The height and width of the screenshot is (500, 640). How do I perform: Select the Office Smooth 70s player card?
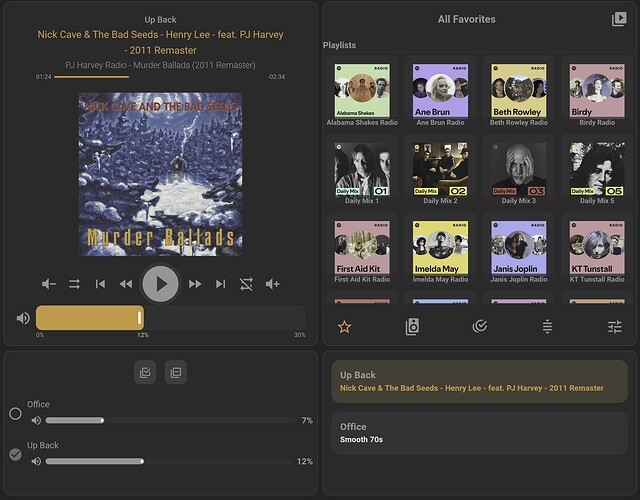tap(480, 433)
